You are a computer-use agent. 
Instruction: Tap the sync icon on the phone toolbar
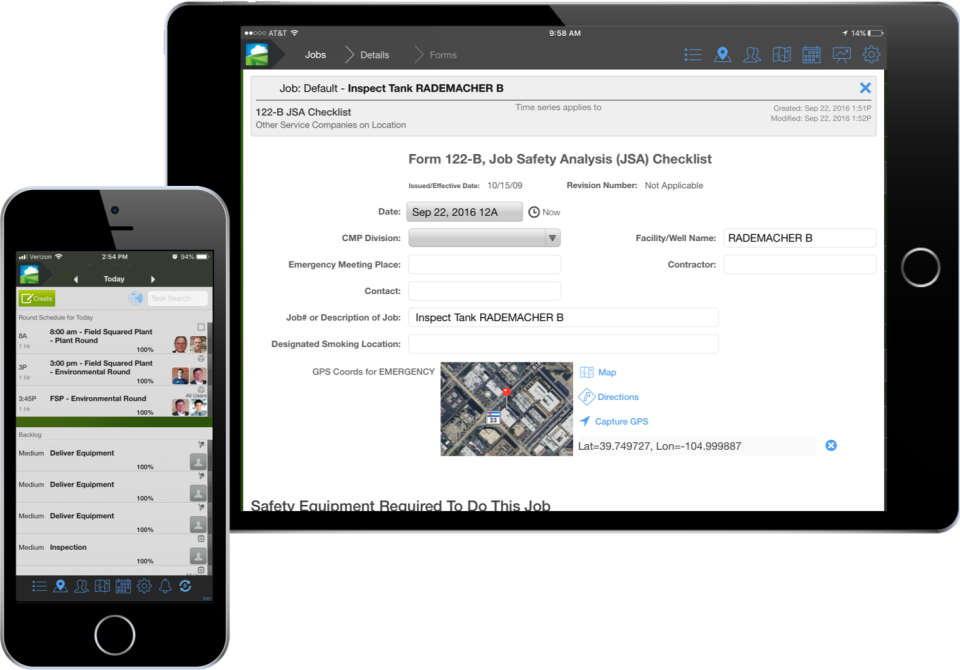185,587
